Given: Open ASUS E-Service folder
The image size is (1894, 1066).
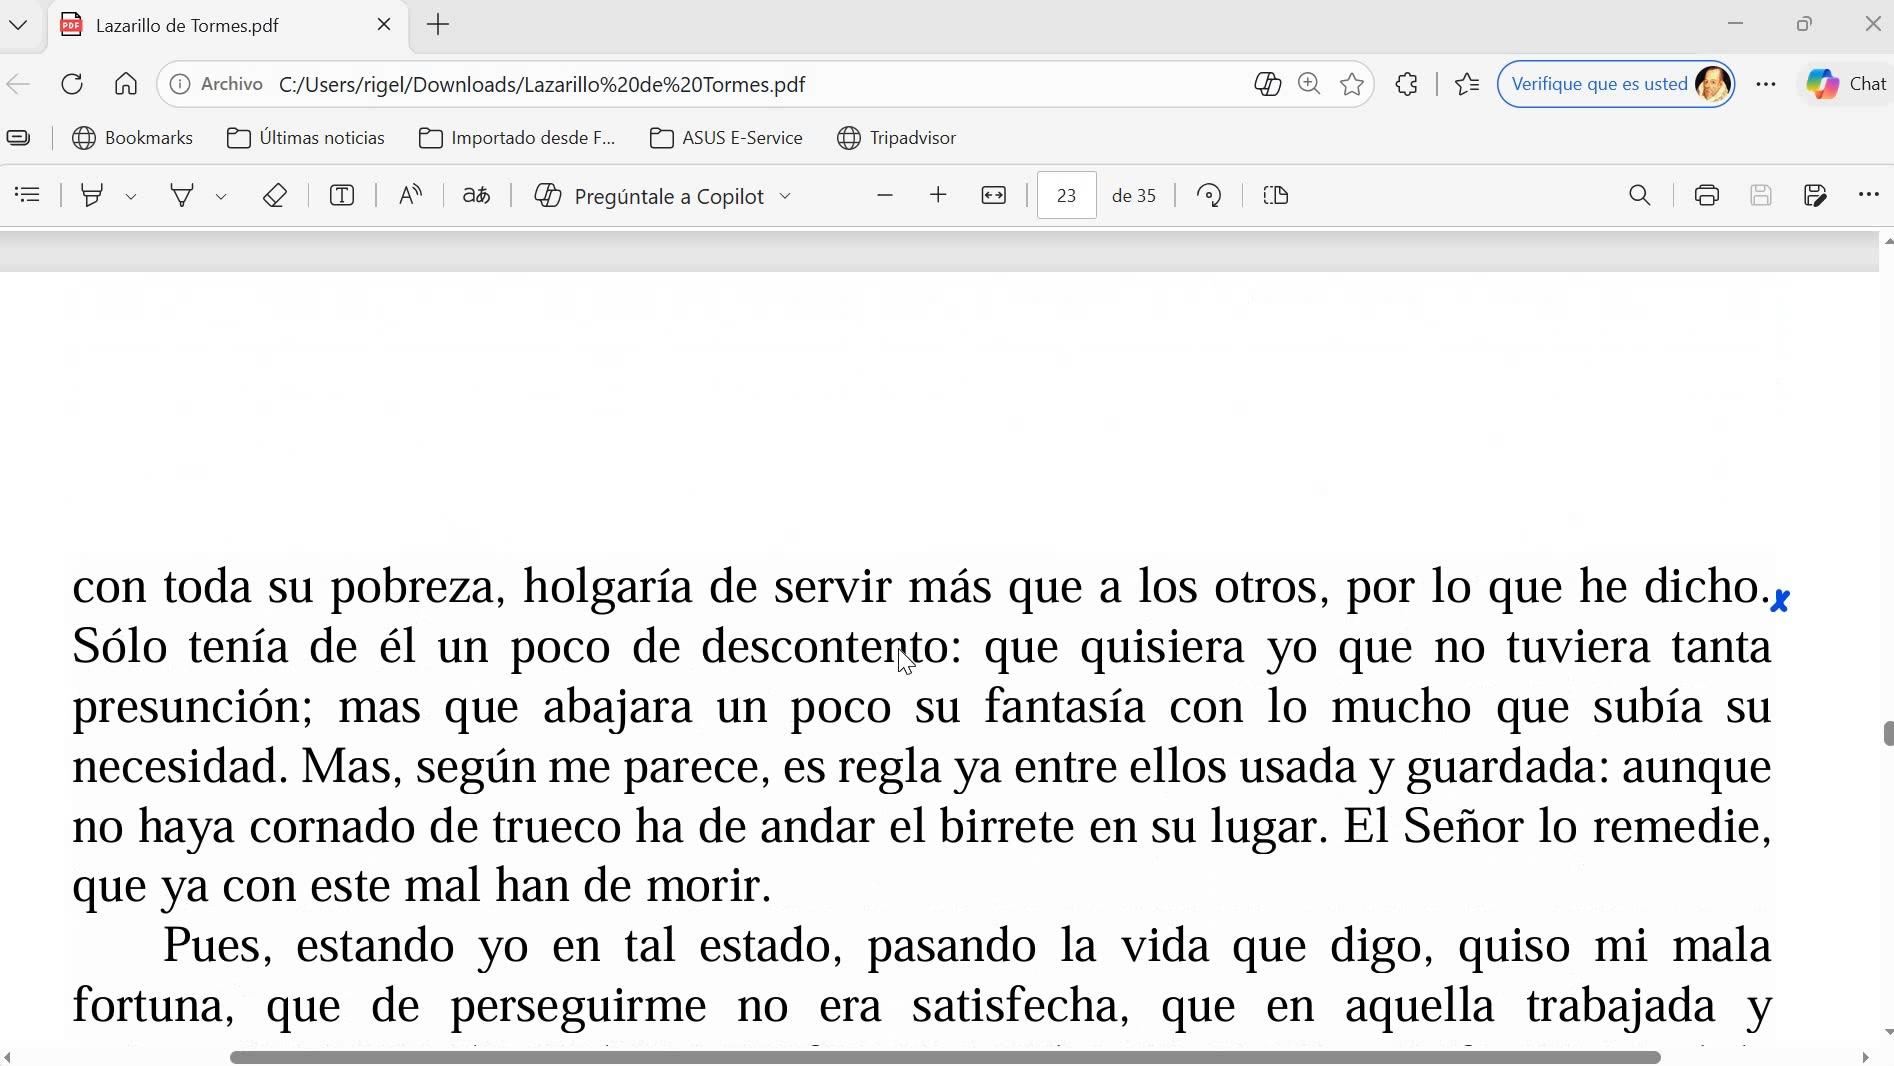Looking at the screenshot, I should click(x=726, y=138).
